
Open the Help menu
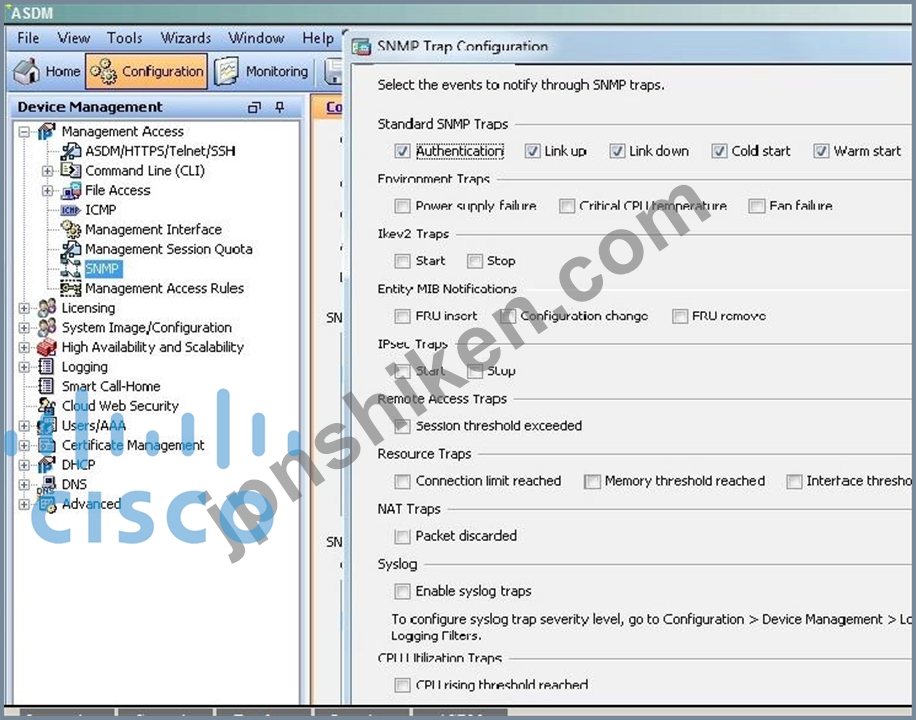(318, 38)
